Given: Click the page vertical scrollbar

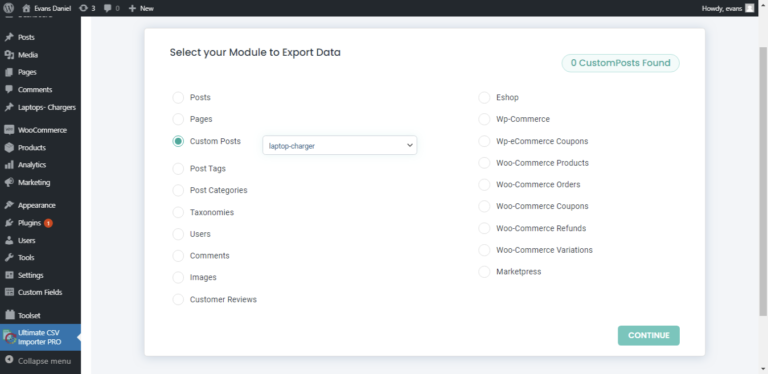Looking at the screenshot, I should click(x=763, y=181).
